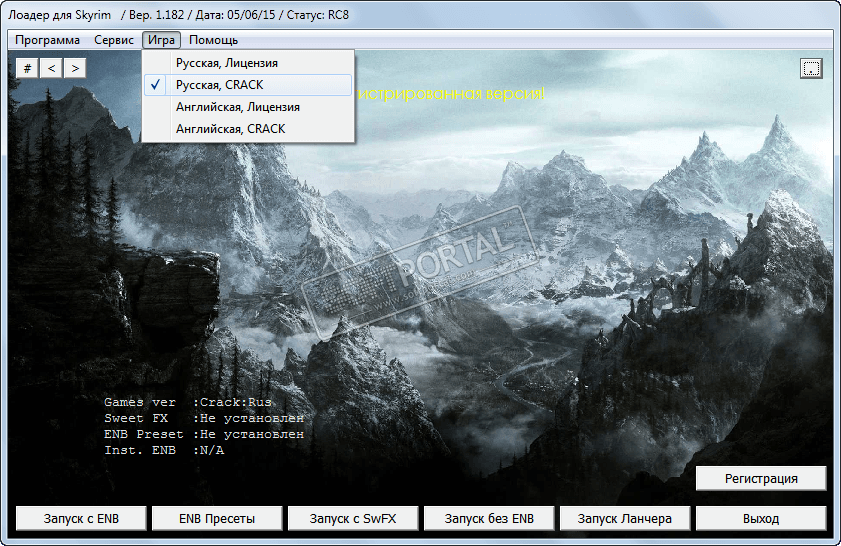This screenshot has width=841, height=546.
Task: Click Запуск Ланчера button
Action: 625,519
